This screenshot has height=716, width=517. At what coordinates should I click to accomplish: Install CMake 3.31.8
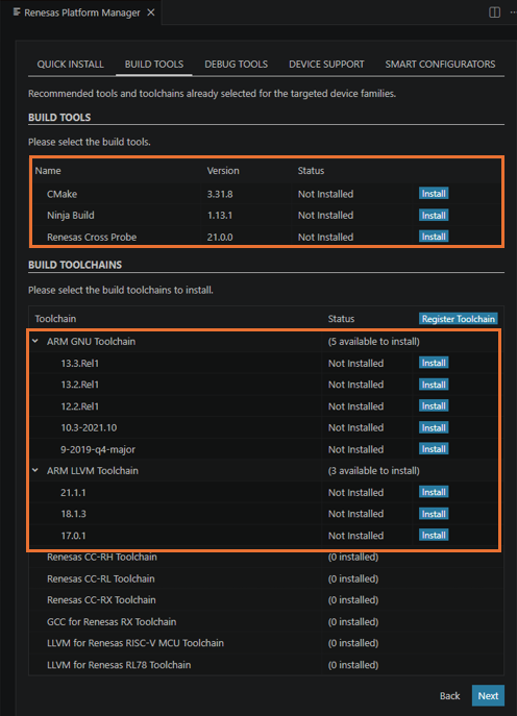point(433,194)
